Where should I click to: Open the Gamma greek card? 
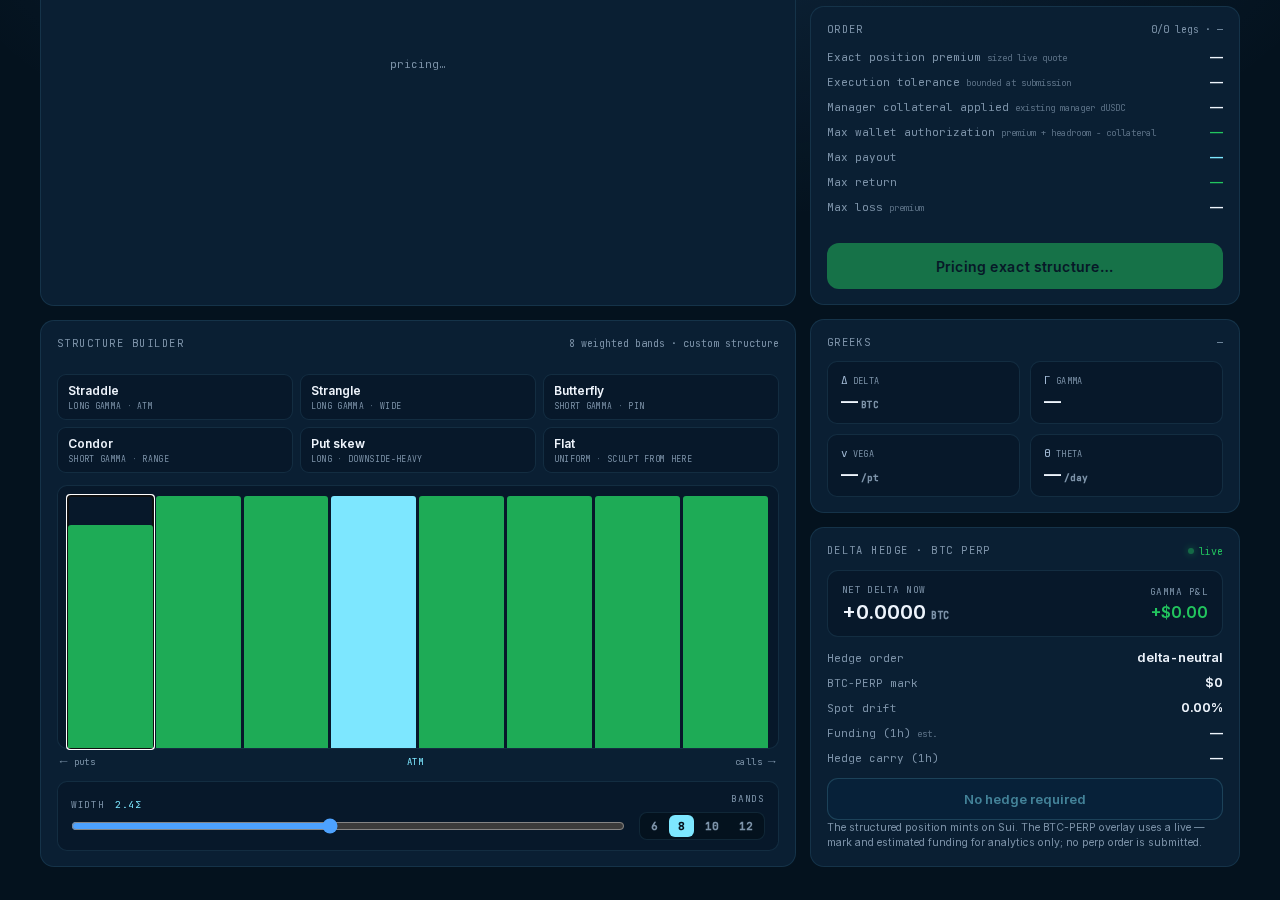(x=1126, y=392)
